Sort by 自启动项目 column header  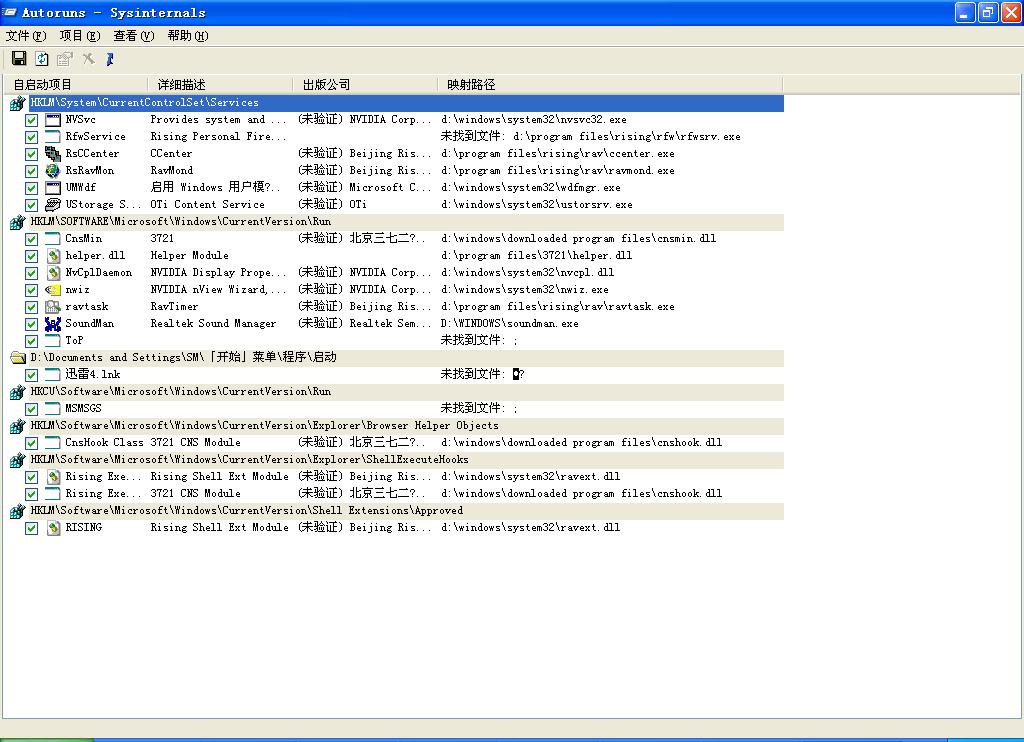76,85
